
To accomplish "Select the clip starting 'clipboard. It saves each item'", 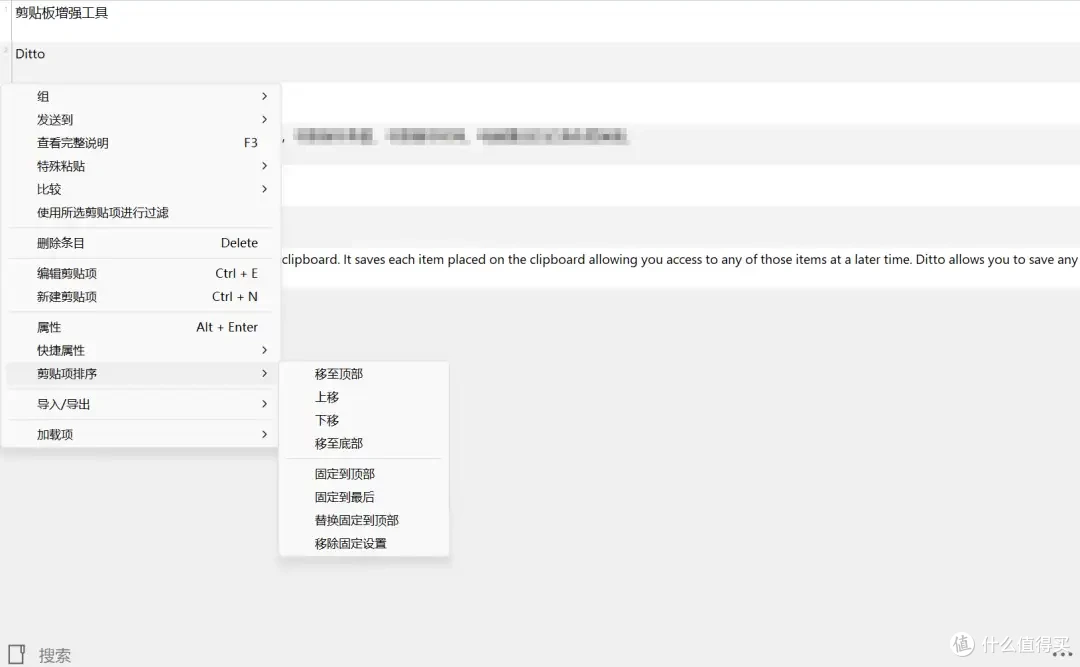I will [x=680, y=267].
